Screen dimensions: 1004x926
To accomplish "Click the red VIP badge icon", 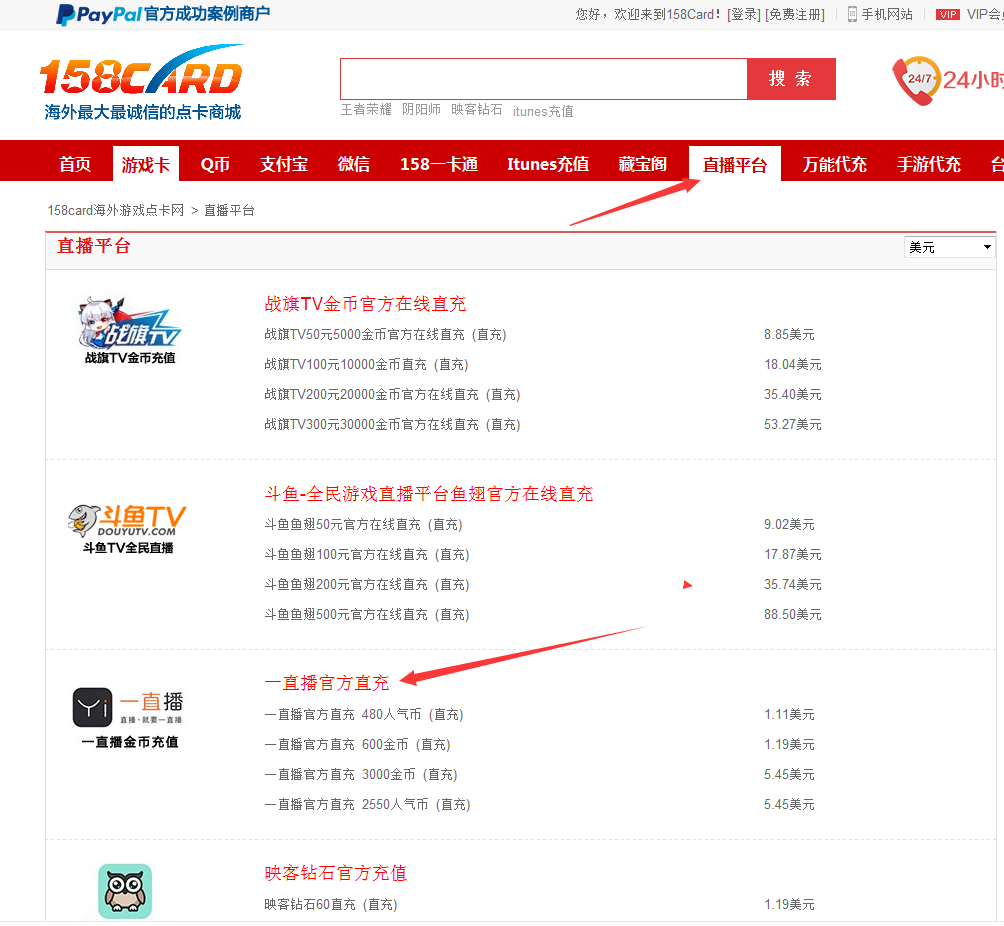I will click(x=948, y=14).
